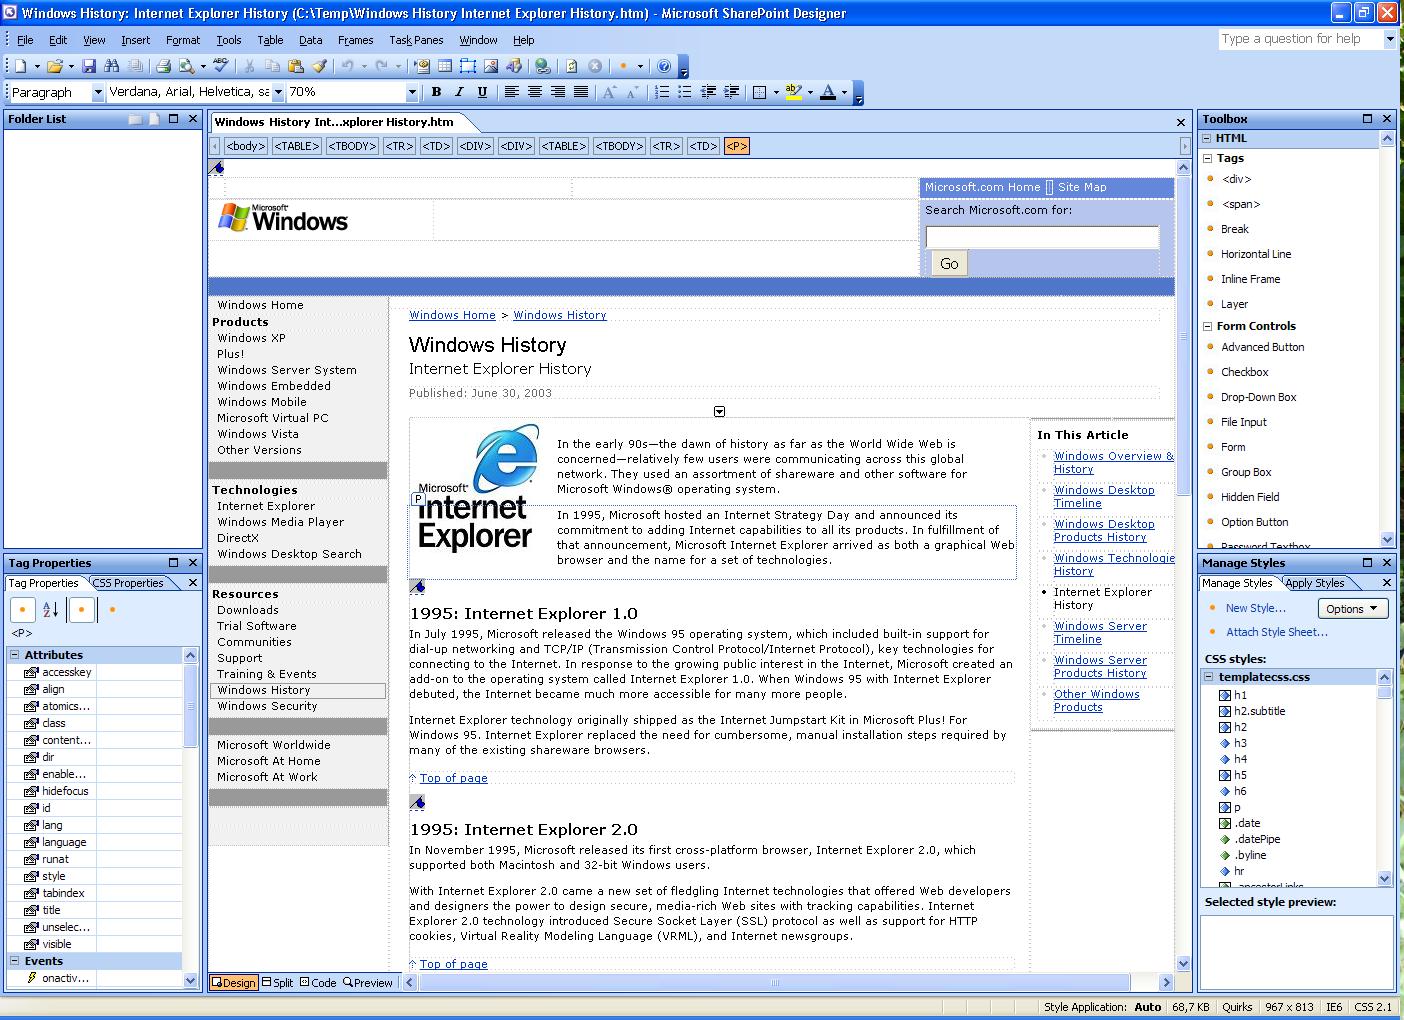Viewport: 1404px width, 1020px height.
Task: Open the Format menu
Action: (183, 40)
